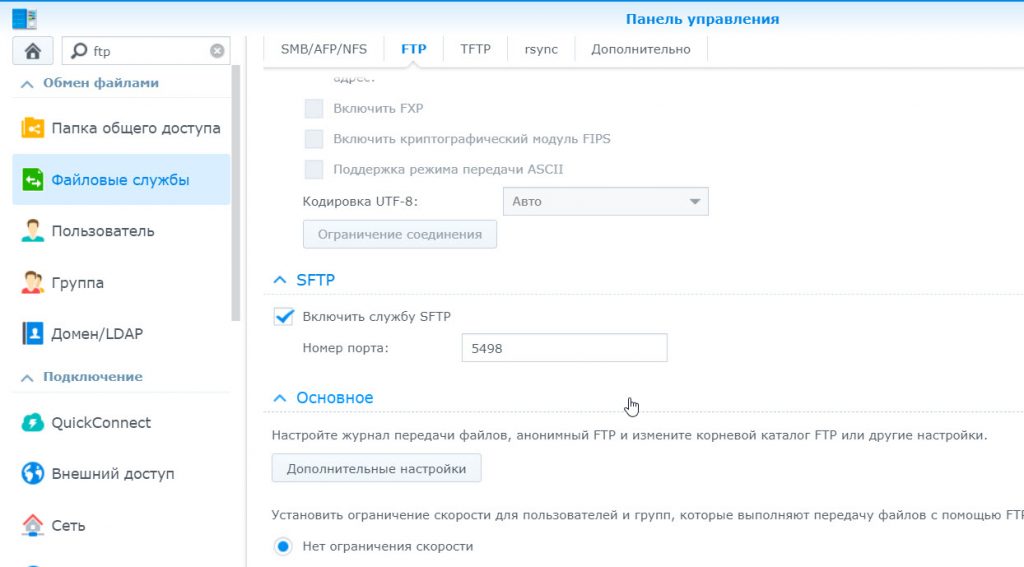Click the sidebar vertical scrollbar
The height and width of the screenshot is (567, 1024).
pos(236,193)
